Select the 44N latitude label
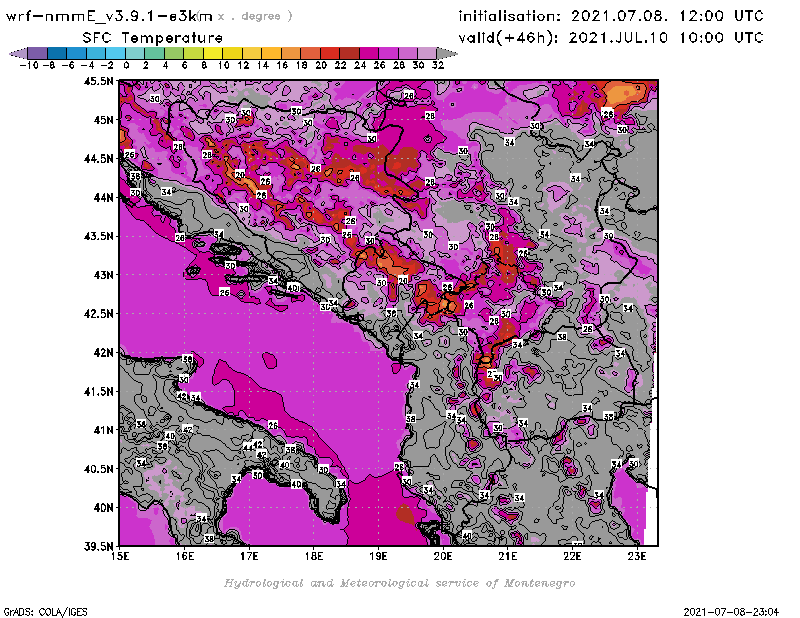Viewport: 800px width, 618px height. coord(104,197)
